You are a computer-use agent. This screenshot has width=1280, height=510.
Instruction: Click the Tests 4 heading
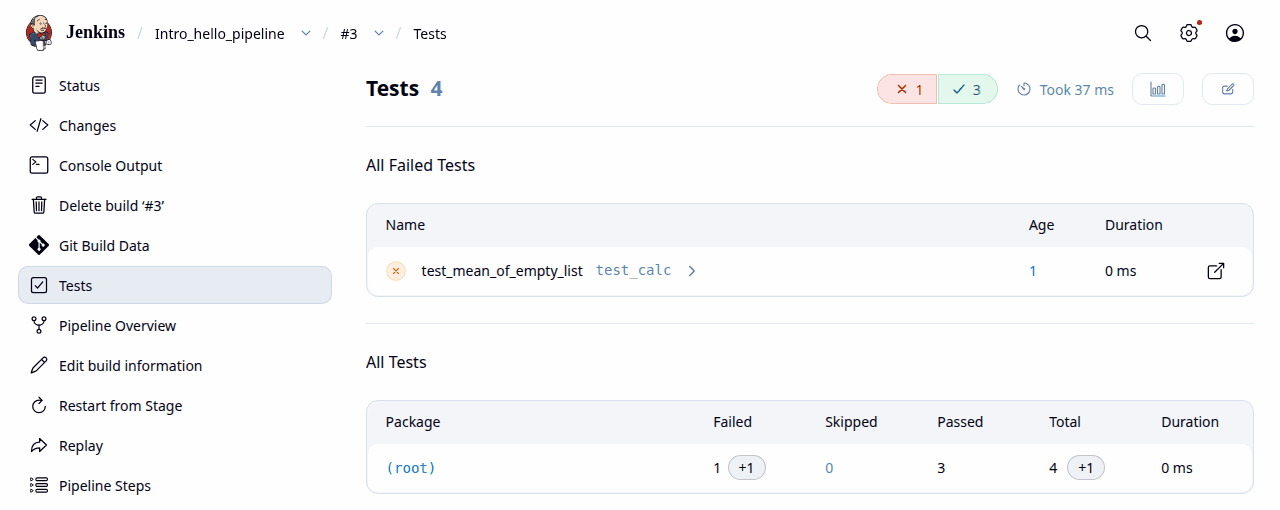point(404,88)
